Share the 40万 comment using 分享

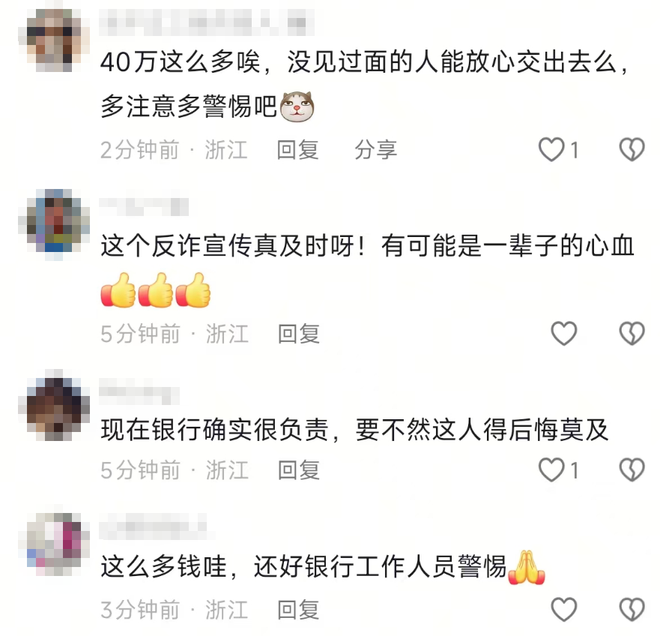pyautogui.click(x=375, y=150)
